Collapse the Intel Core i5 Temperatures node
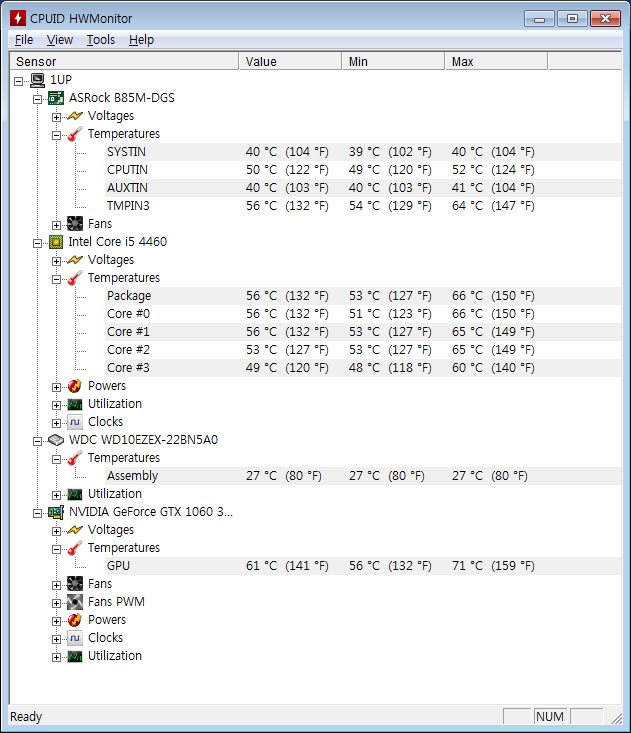The height and width of the screenshot is (733, 631). click(x=57, y=278)
